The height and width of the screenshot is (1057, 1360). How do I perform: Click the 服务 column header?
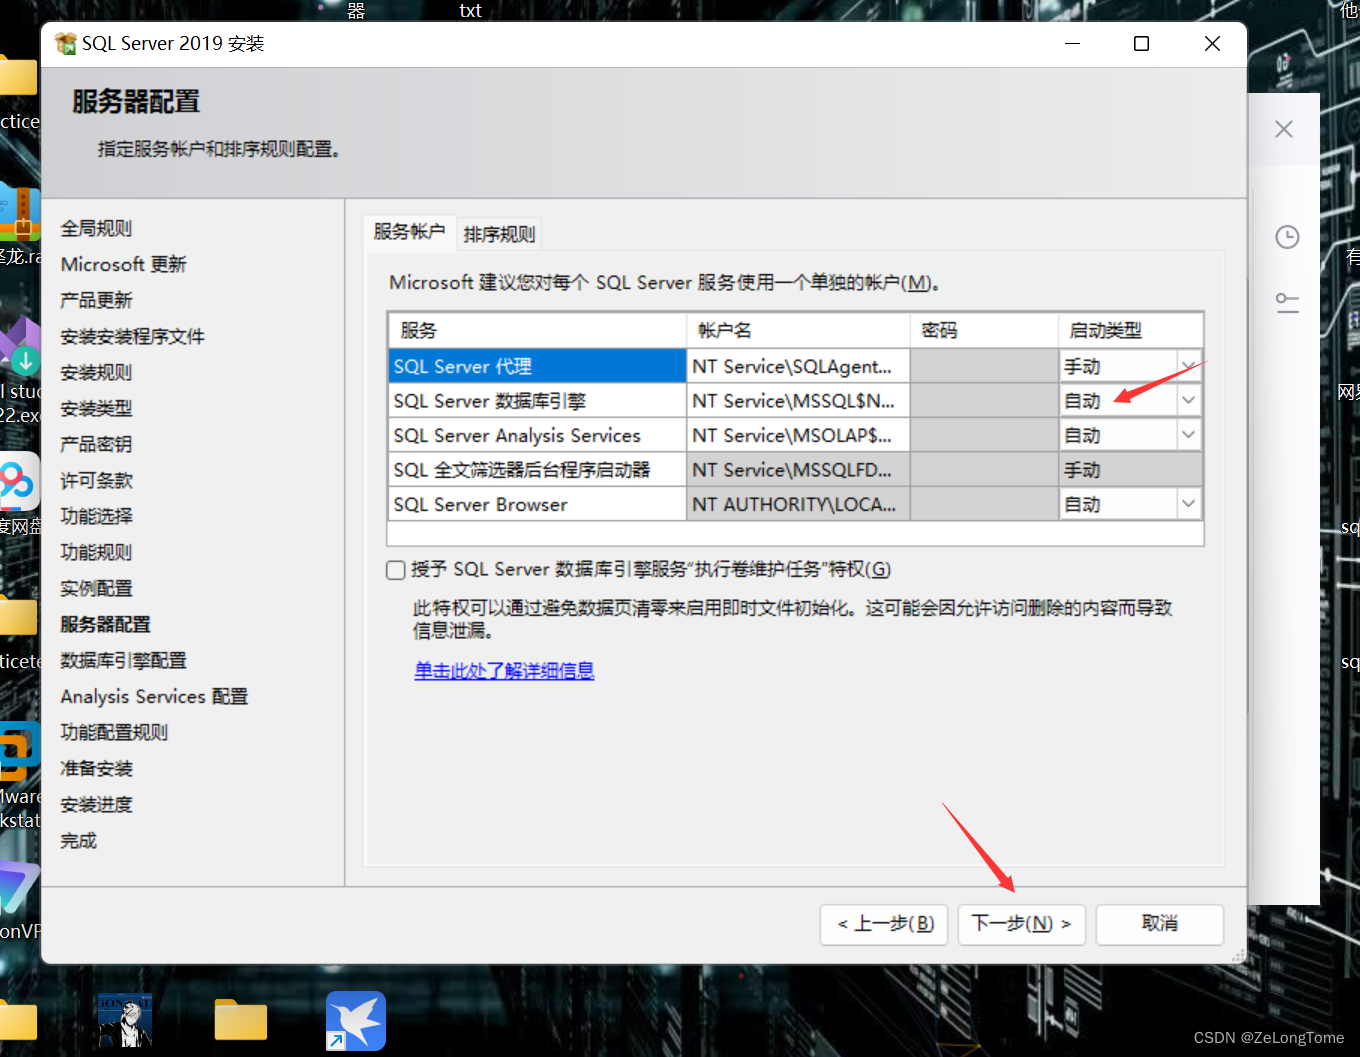click(537, 330)
